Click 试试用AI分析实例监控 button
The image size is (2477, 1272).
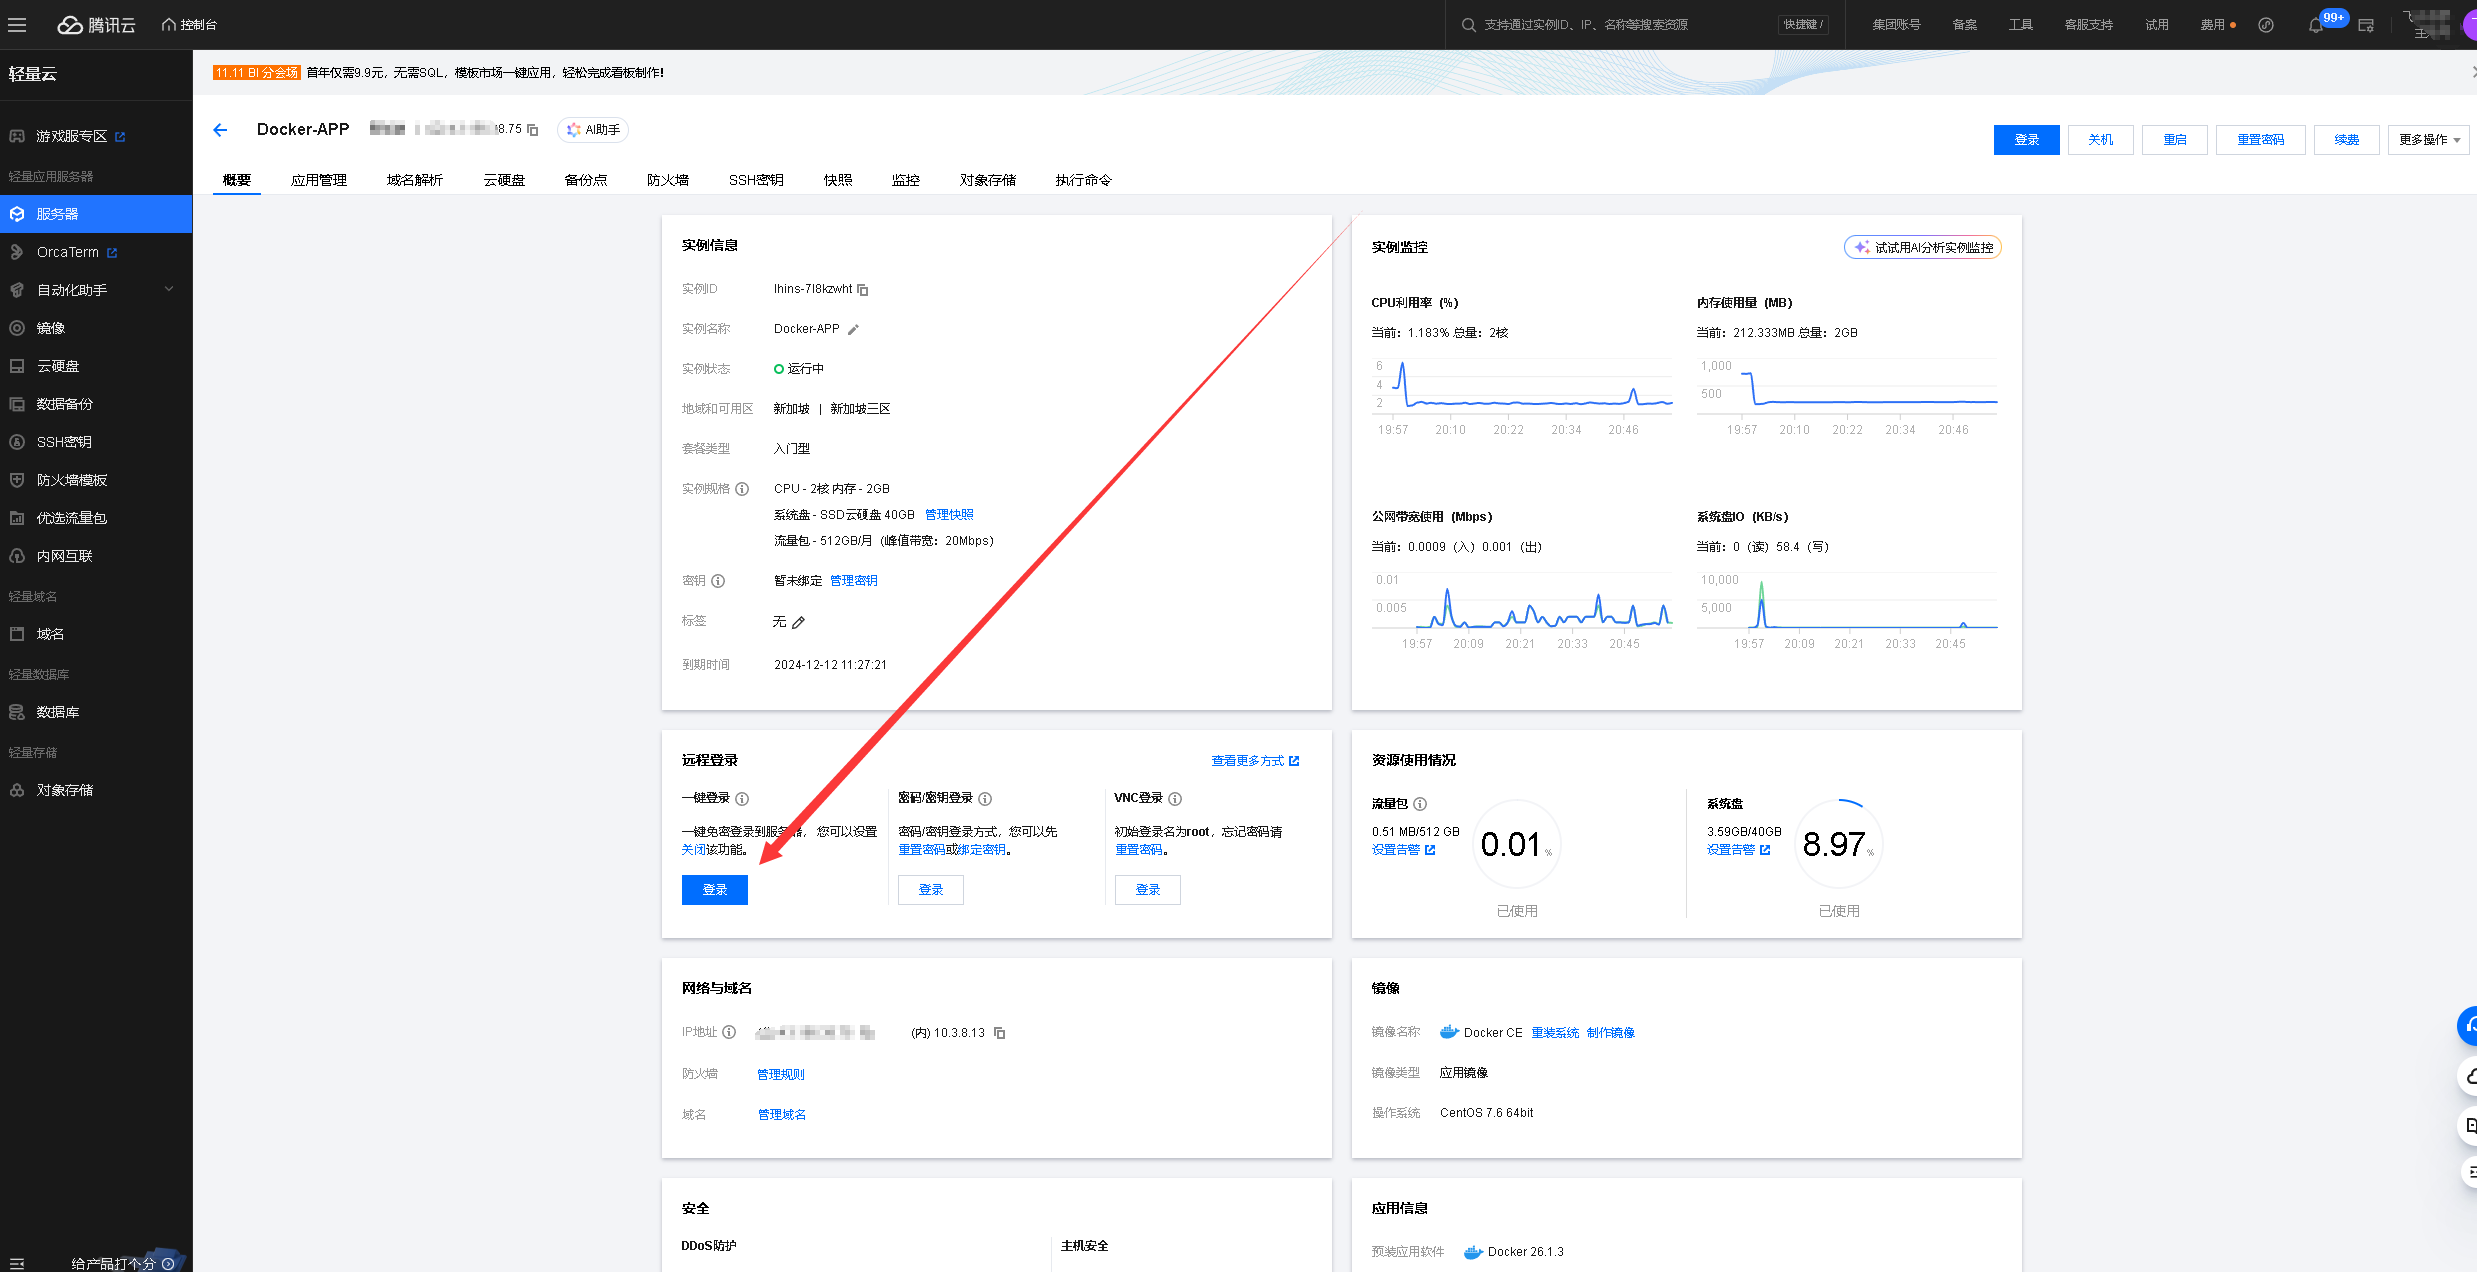(x=1922, y=248)
